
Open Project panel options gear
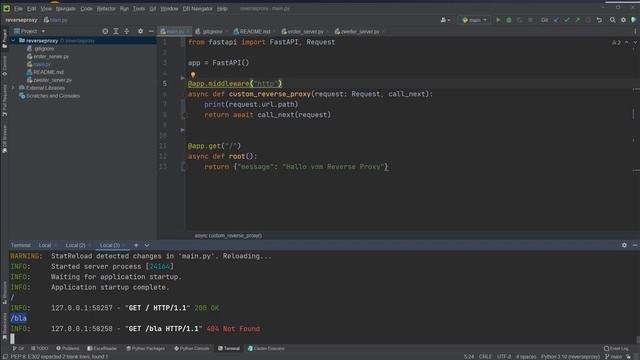point(140,31)
